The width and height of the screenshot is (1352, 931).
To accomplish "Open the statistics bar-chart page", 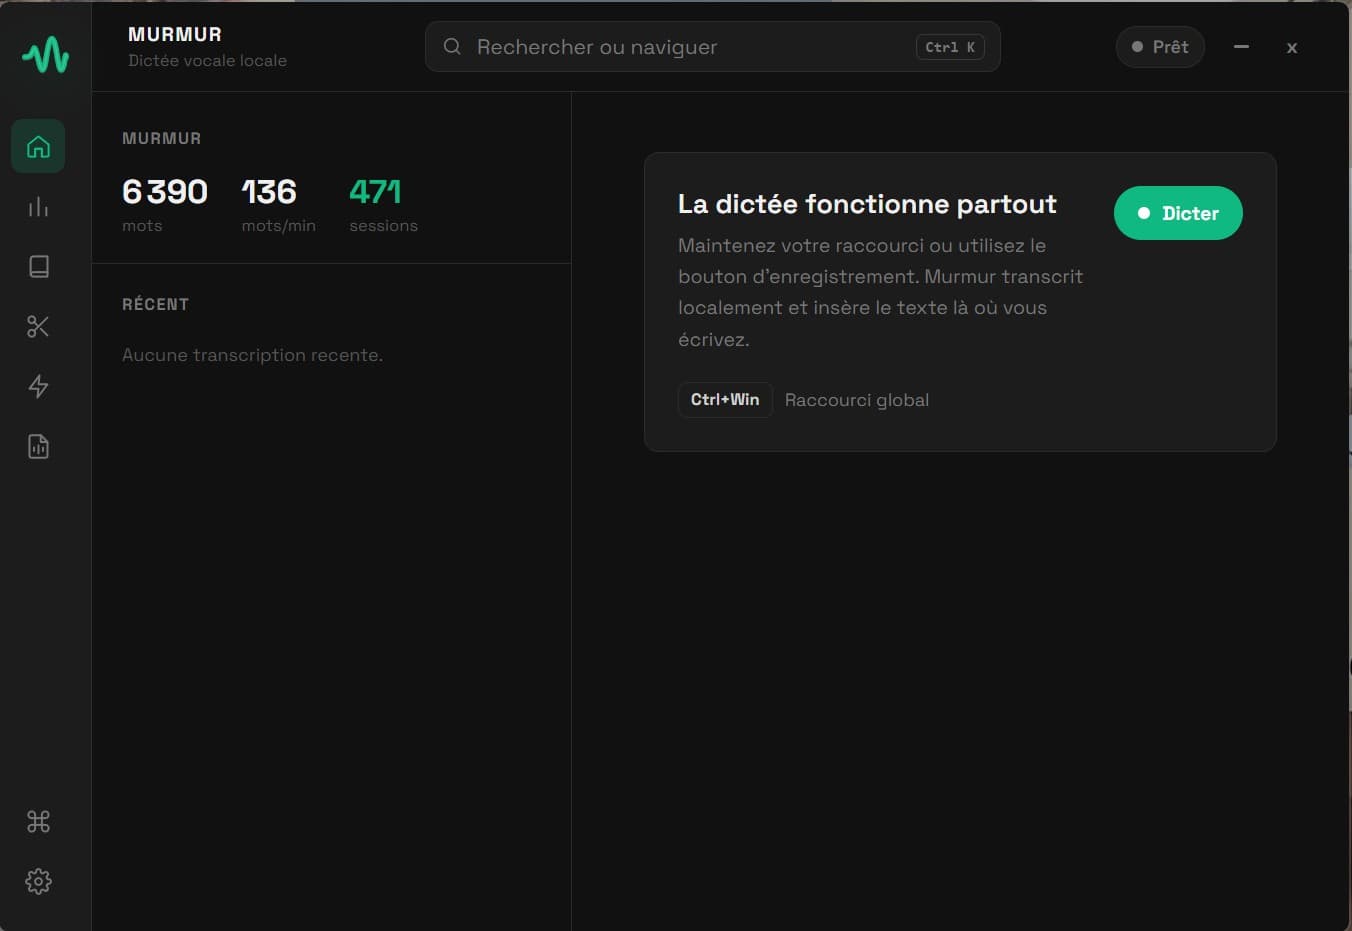I will [x=38, y=206].
